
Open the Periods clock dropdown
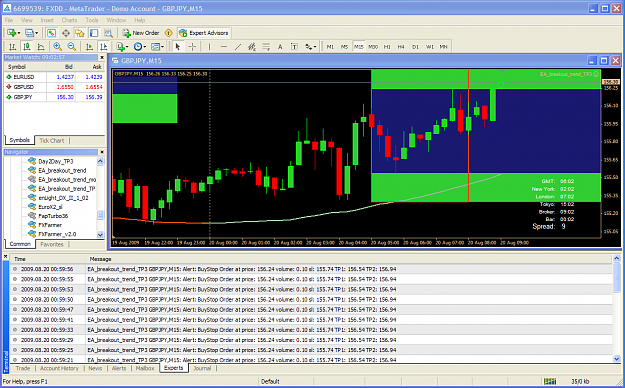[x=140, y=47]
